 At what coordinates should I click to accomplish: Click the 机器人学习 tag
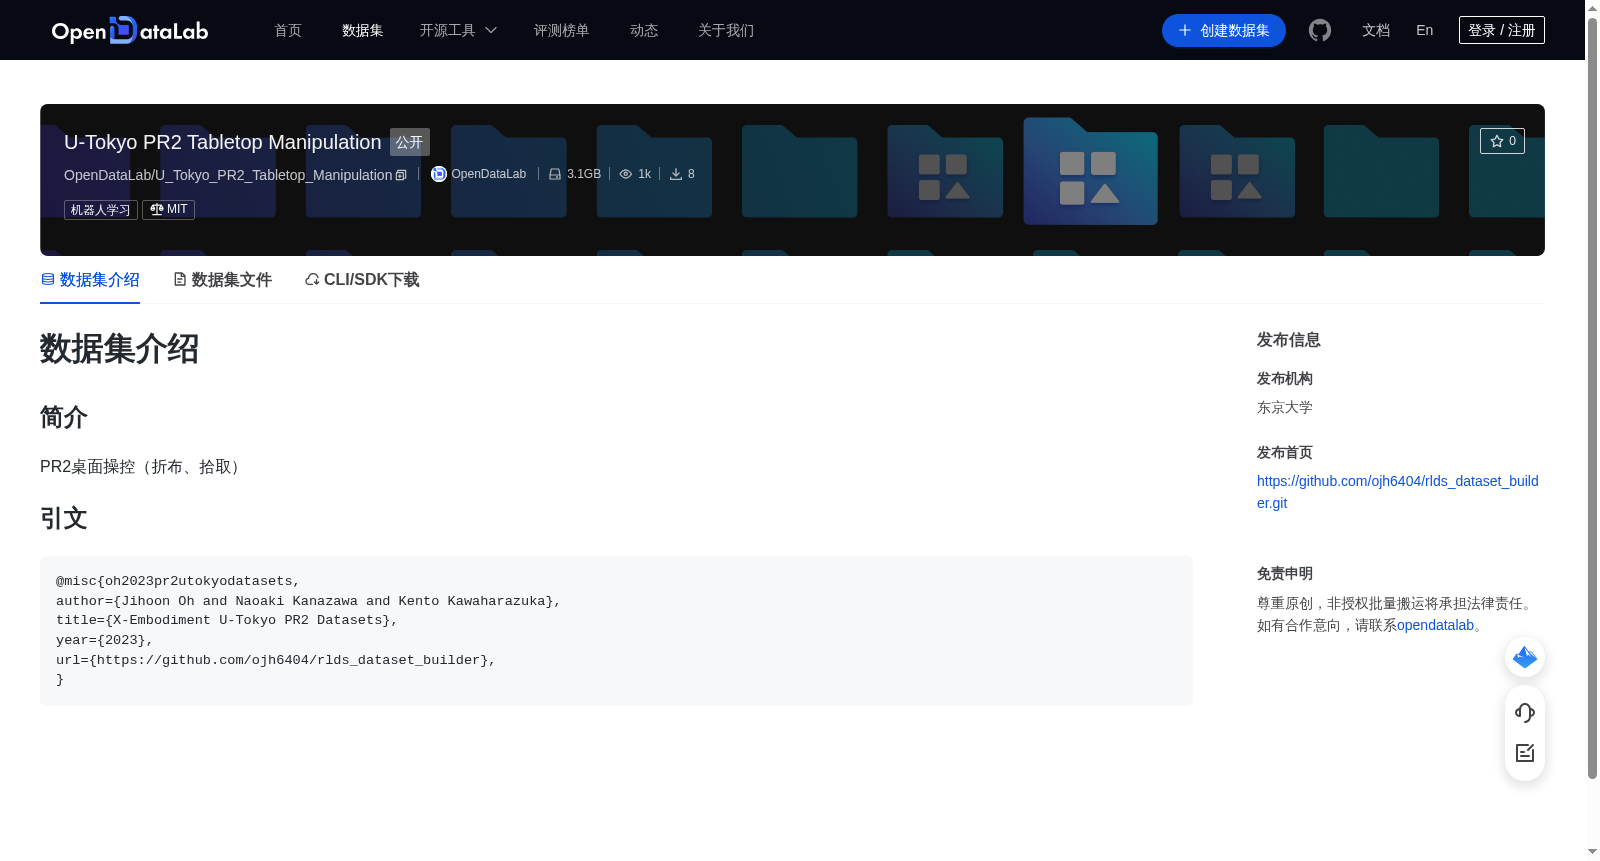click(x=101, y=210)
